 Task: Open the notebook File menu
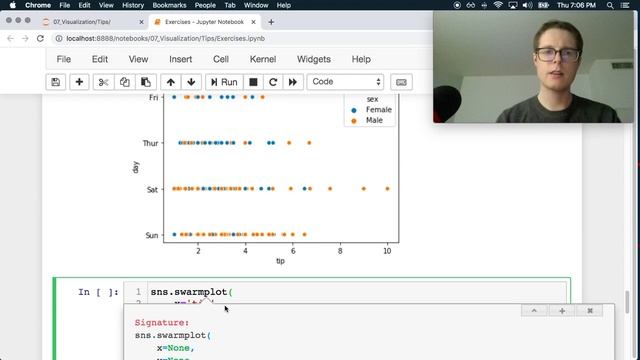pos(64,59)
